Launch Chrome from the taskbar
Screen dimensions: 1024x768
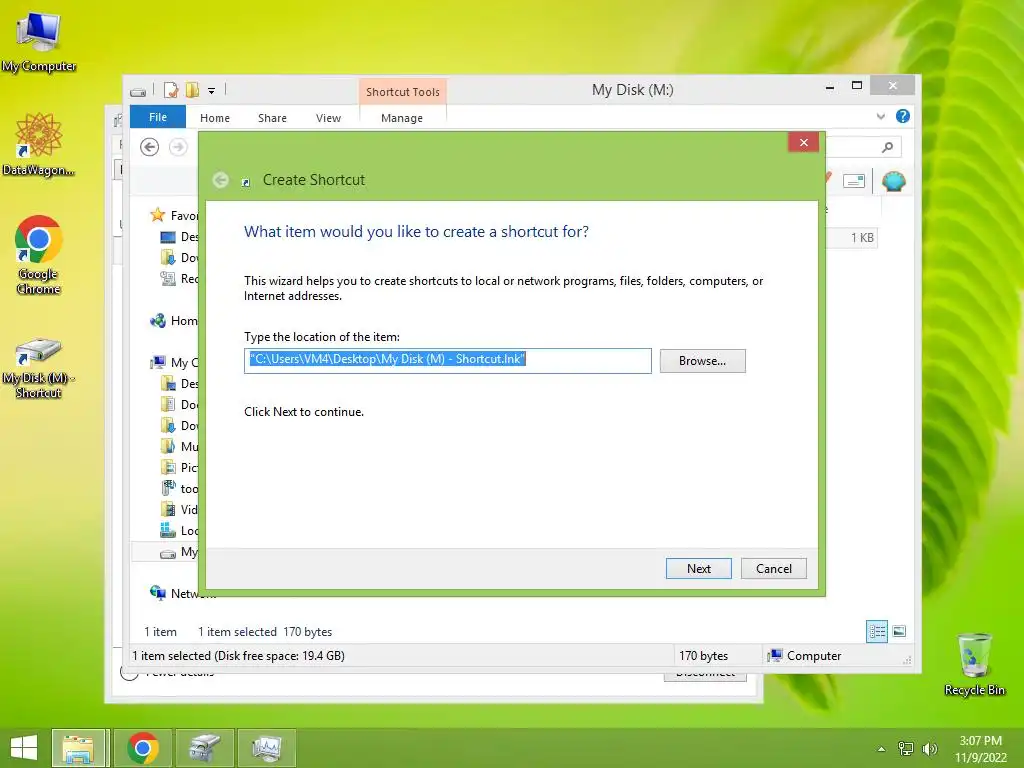point(142,748)
